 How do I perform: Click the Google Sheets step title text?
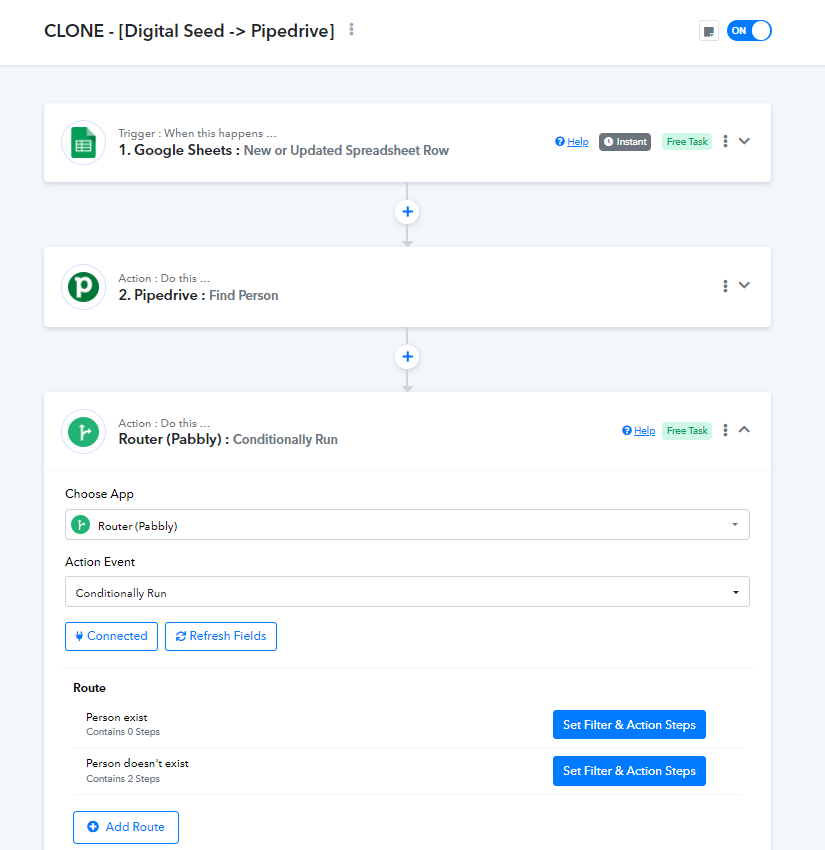(283, 150)
